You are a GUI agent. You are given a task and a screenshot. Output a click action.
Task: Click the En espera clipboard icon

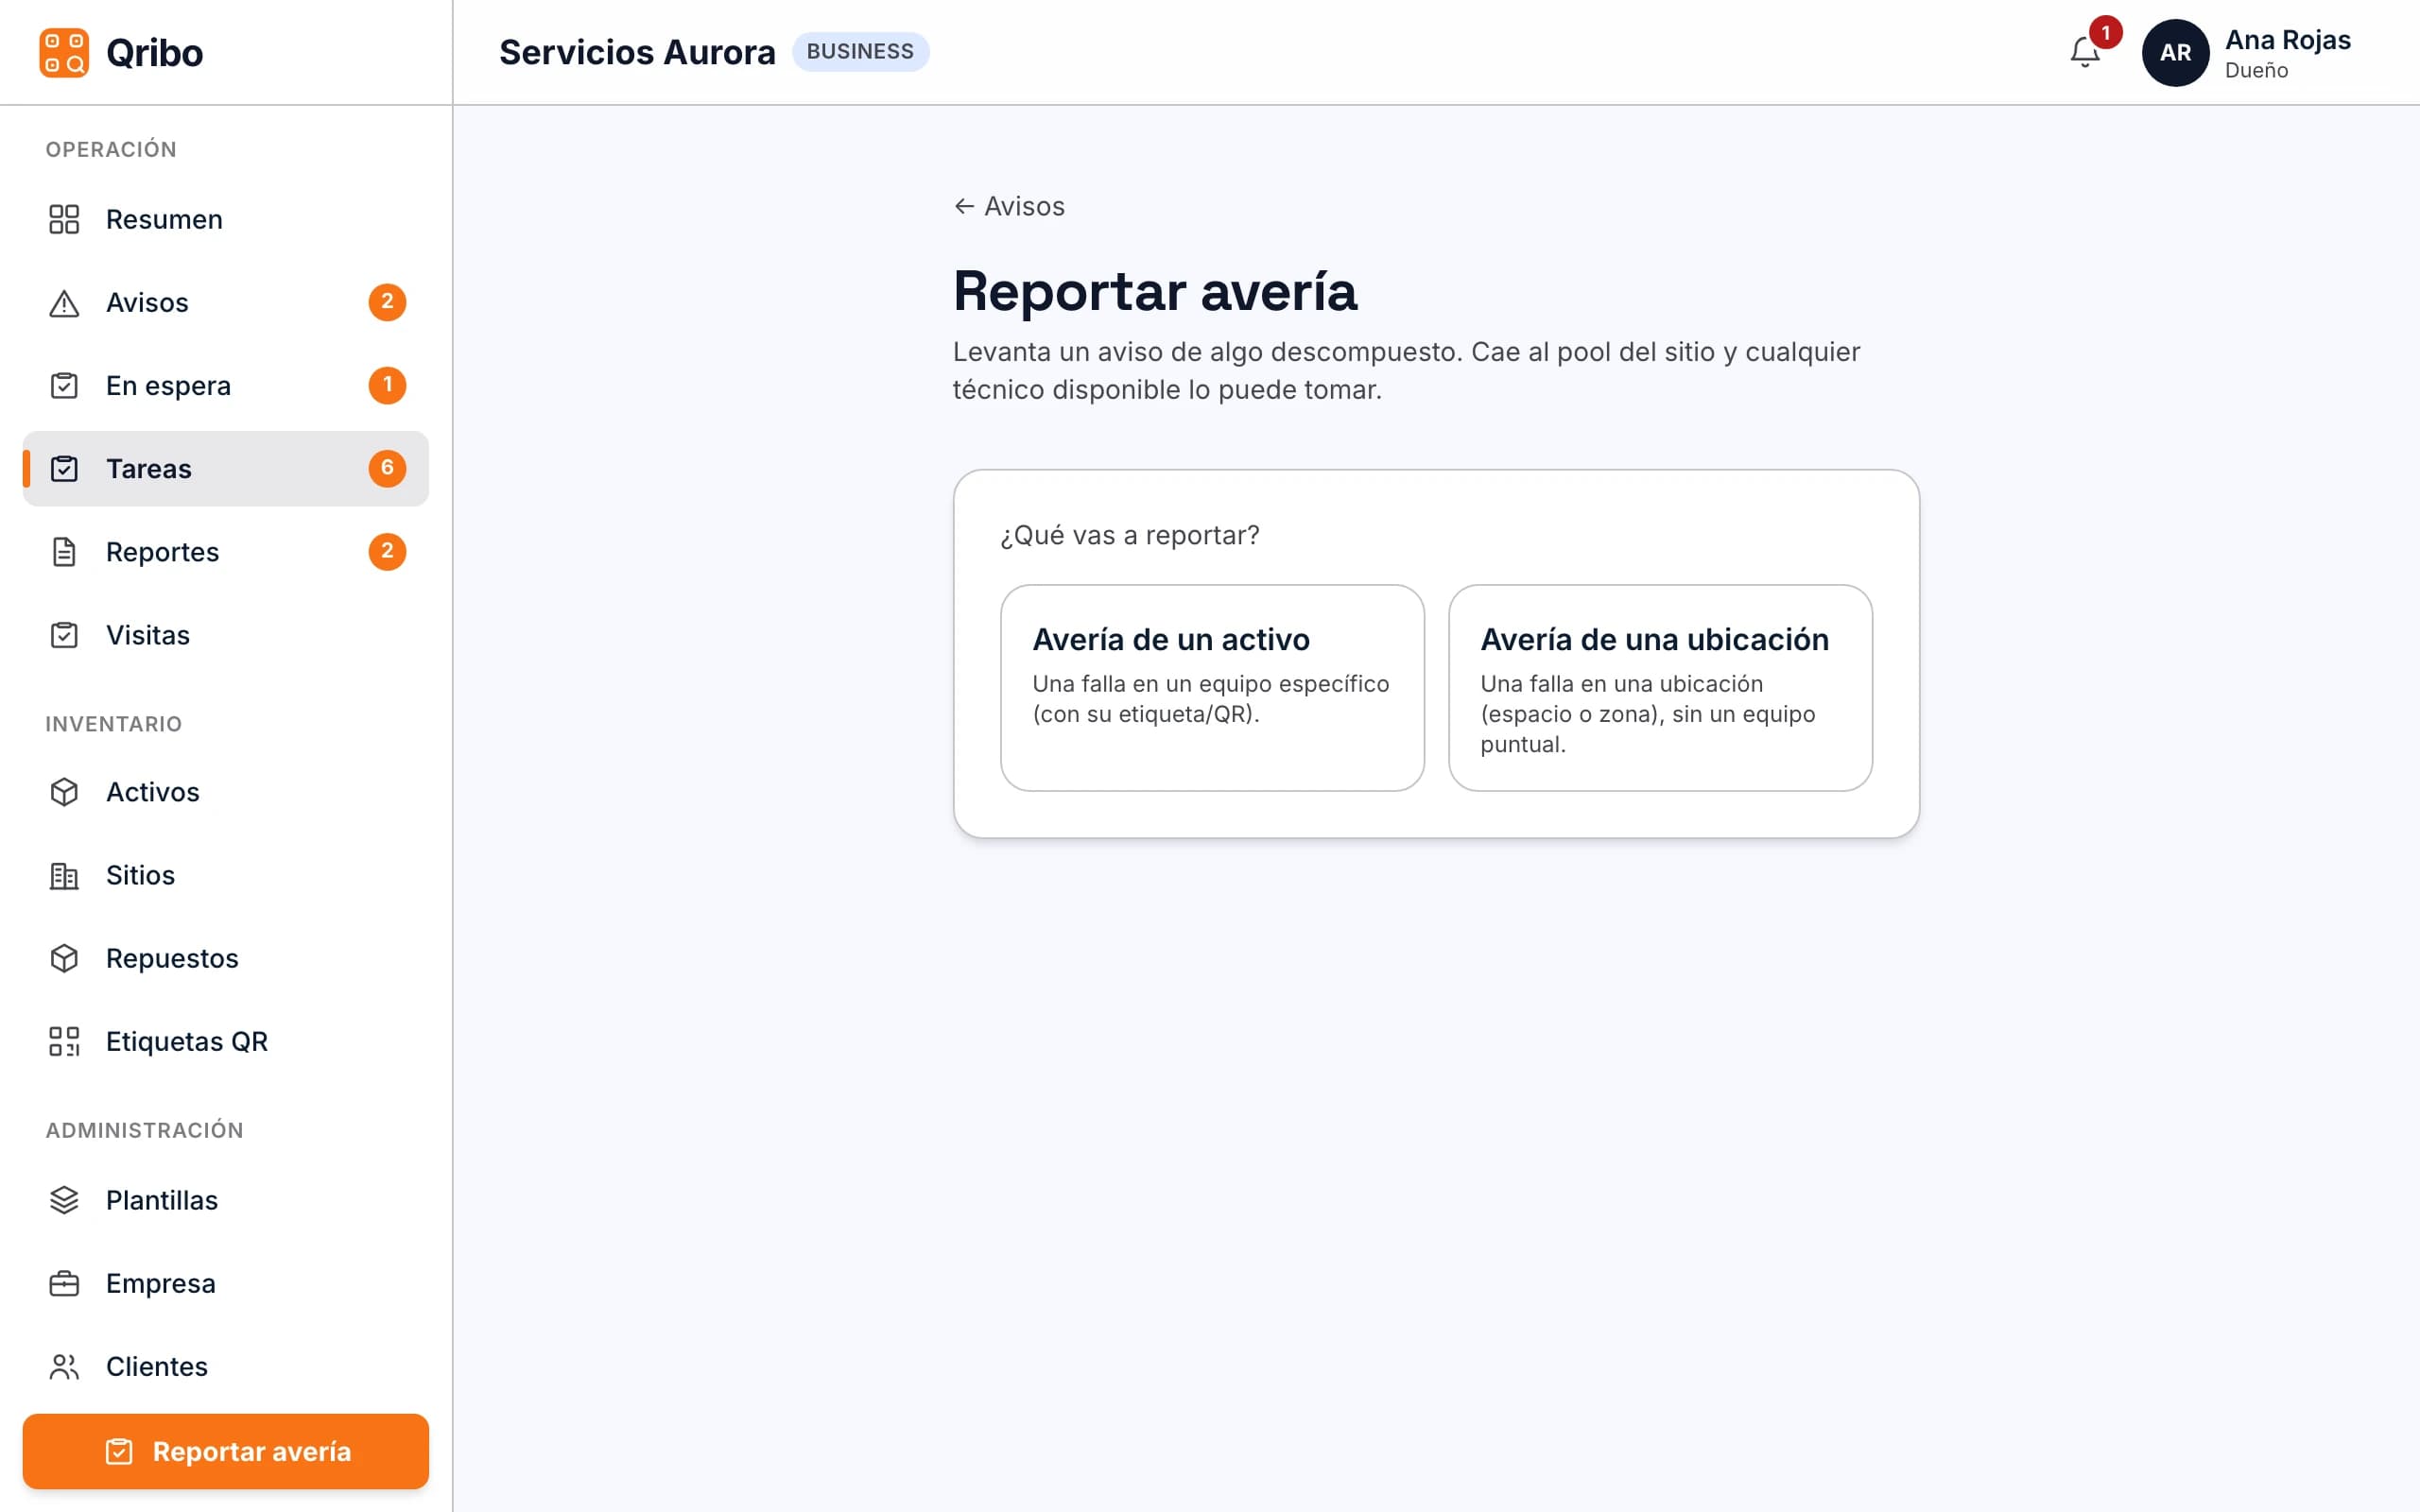click(64, 385)
